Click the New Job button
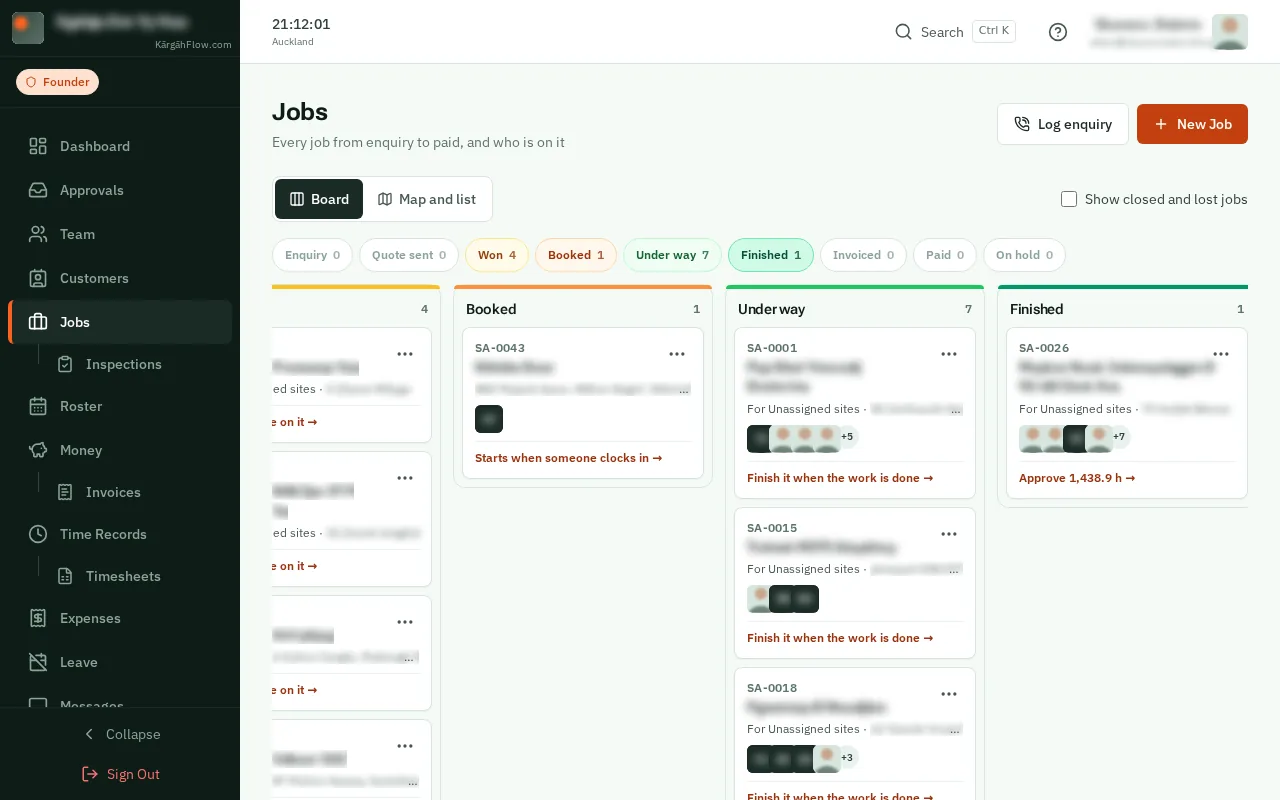 tap(1192, 124)
